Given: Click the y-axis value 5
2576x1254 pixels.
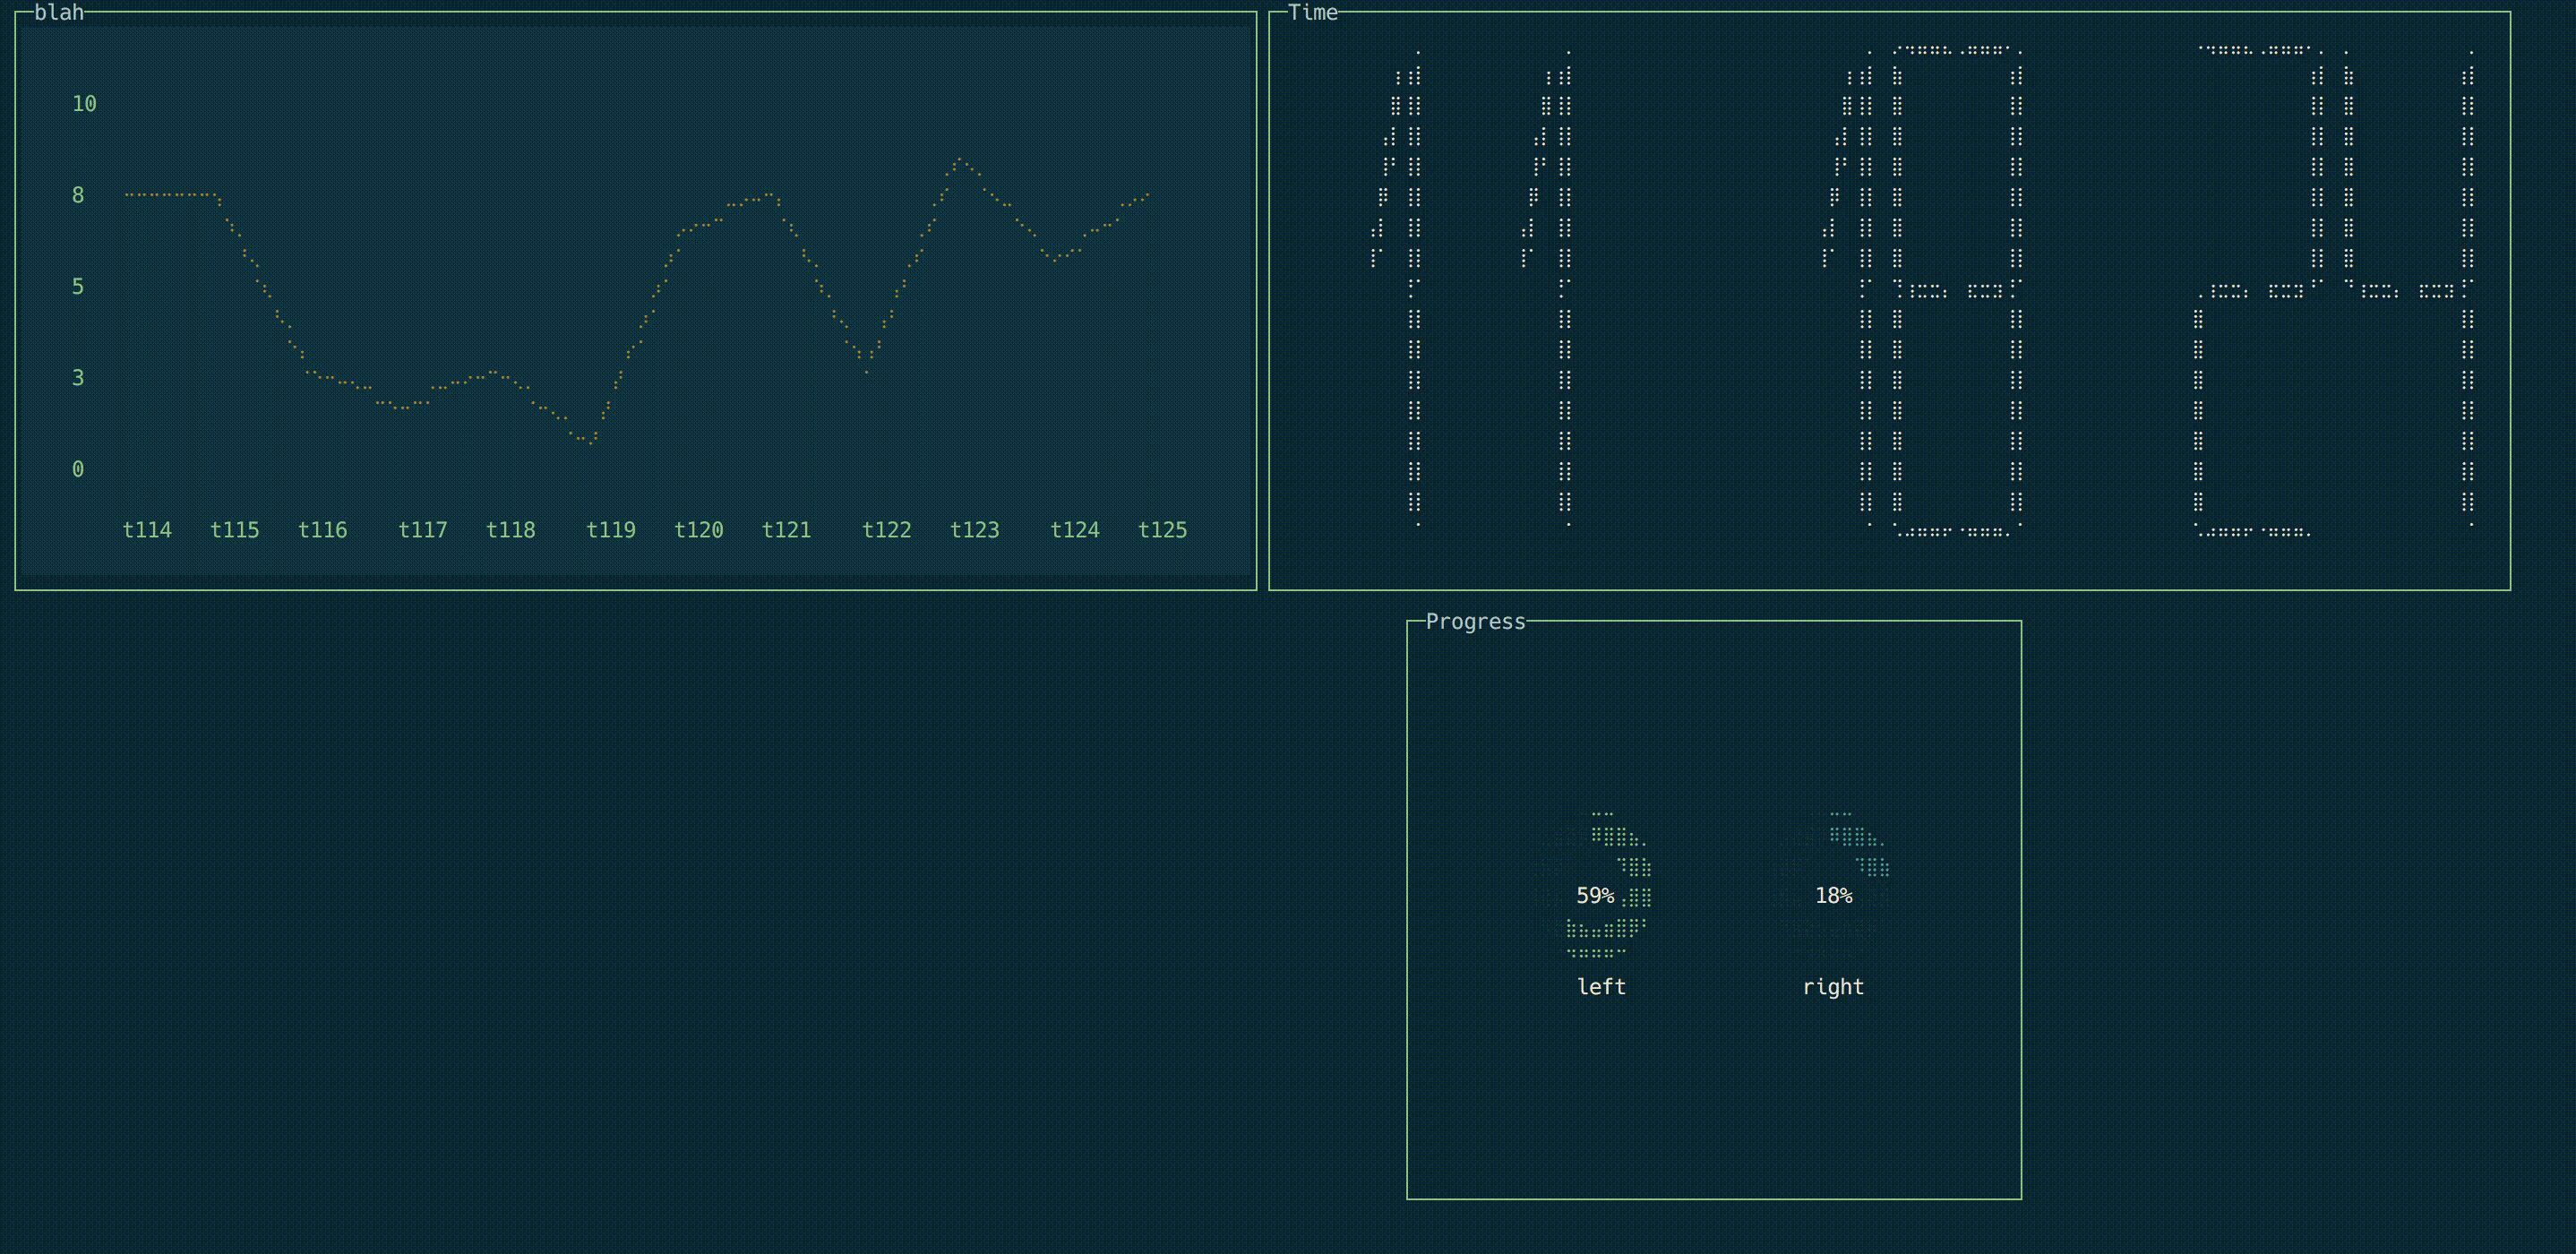Looking at the screenshot, I should point(78,287).
